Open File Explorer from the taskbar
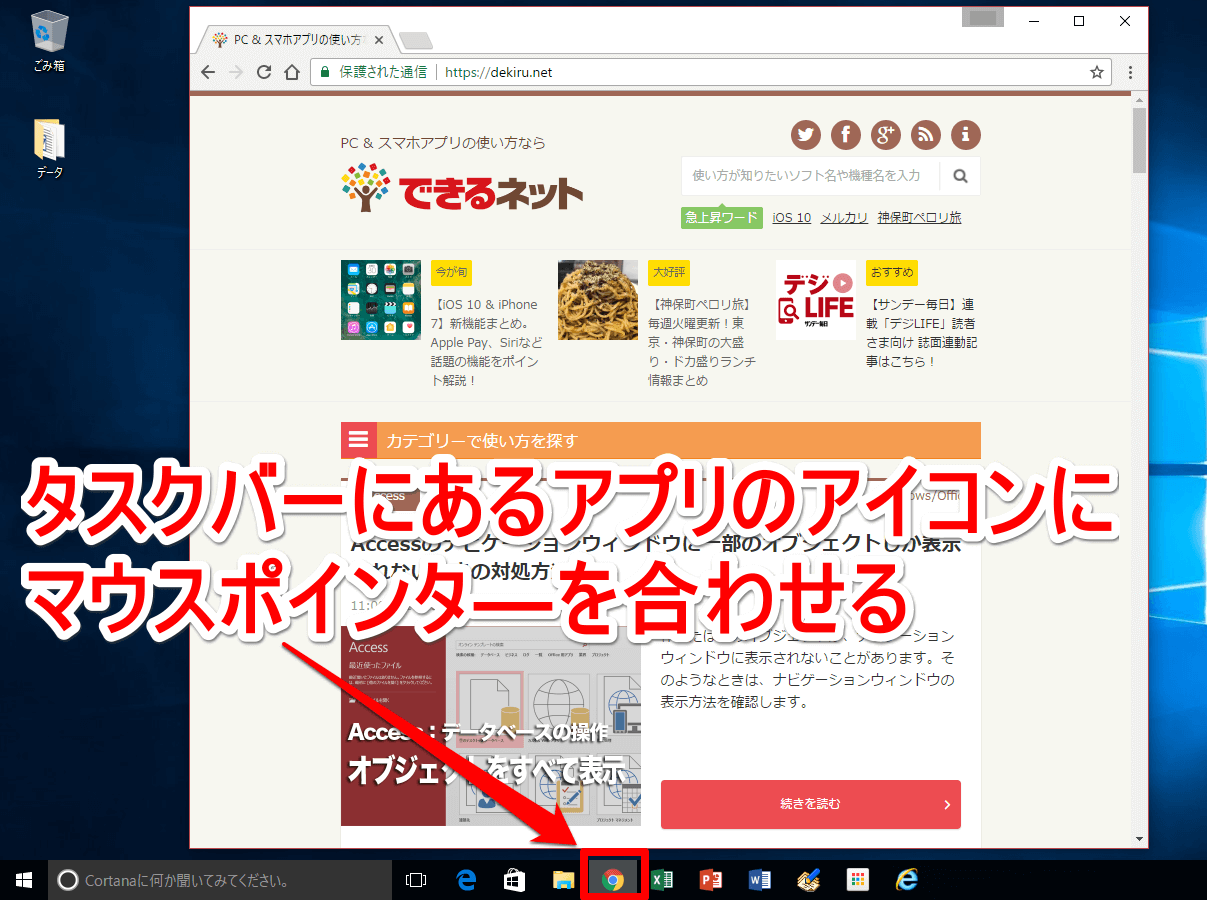This screenshot has height=900, width=1207. pos(563,880)
